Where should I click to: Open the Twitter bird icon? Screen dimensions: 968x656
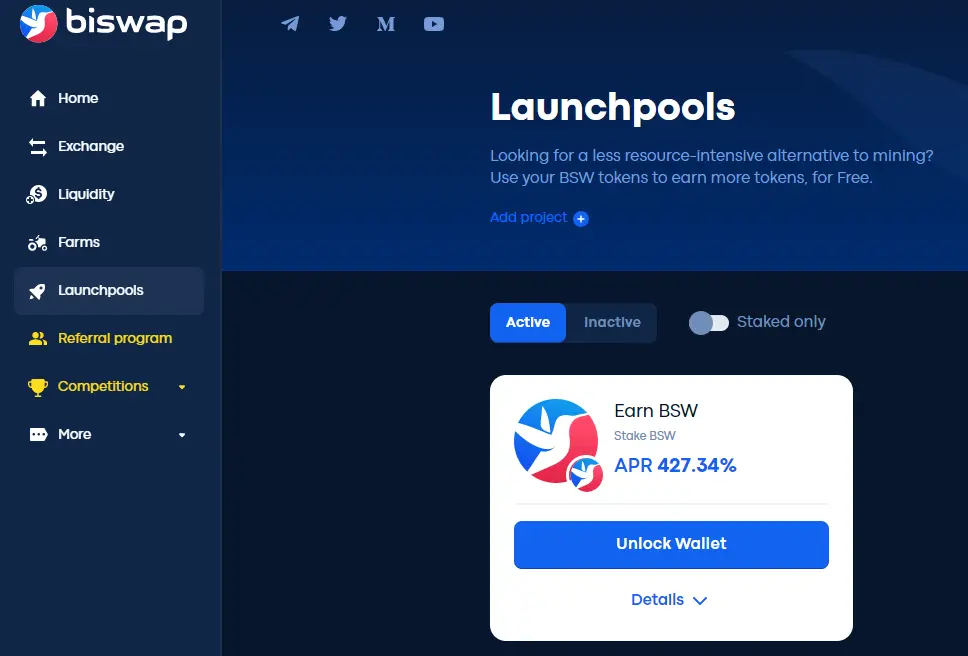pyautogui.click(x=338, y=23)
